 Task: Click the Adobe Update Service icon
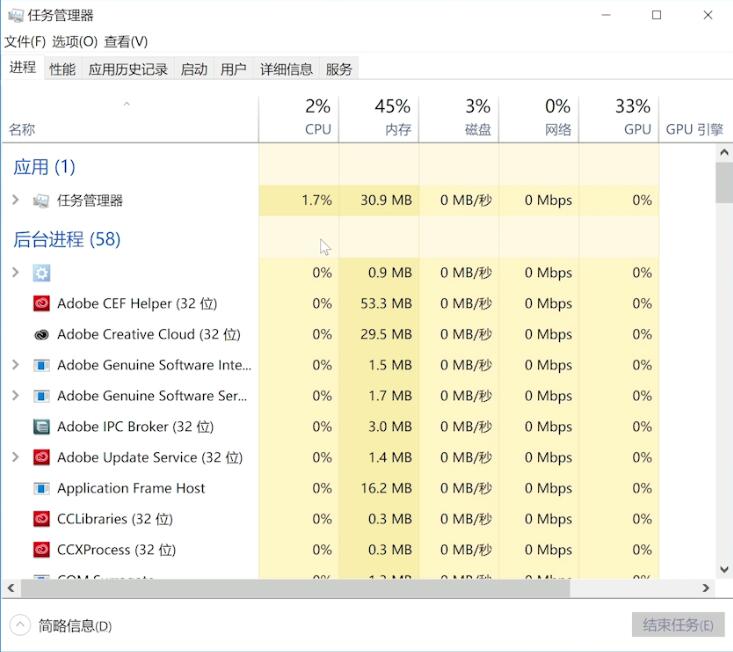coord(42,458)
